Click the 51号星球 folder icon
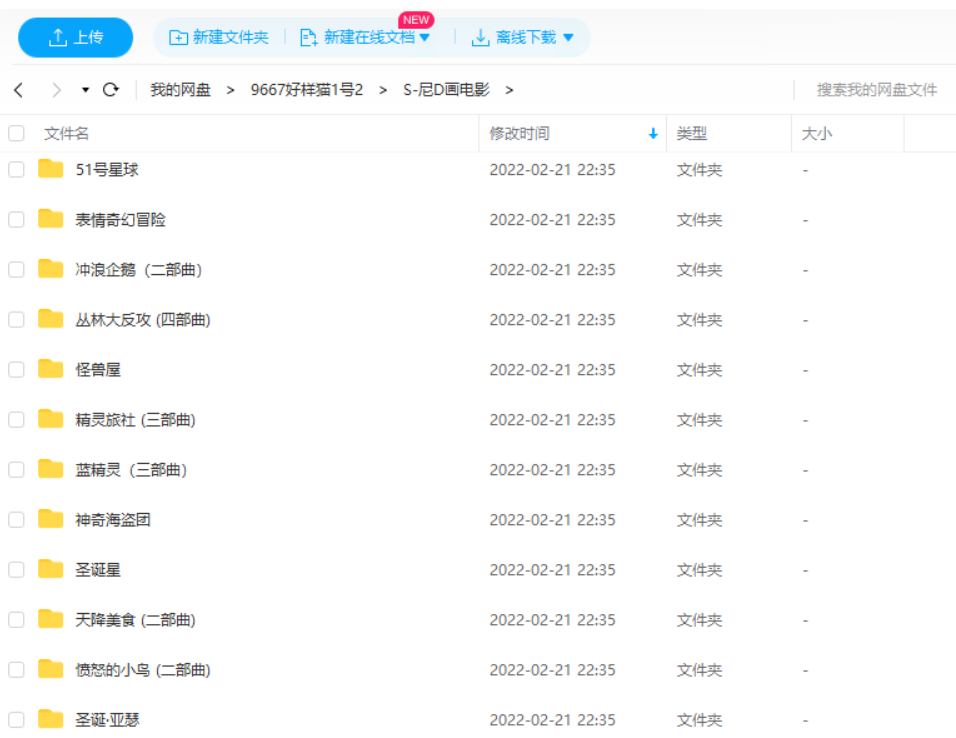956x738 pixels. click(x=51, y=169)
